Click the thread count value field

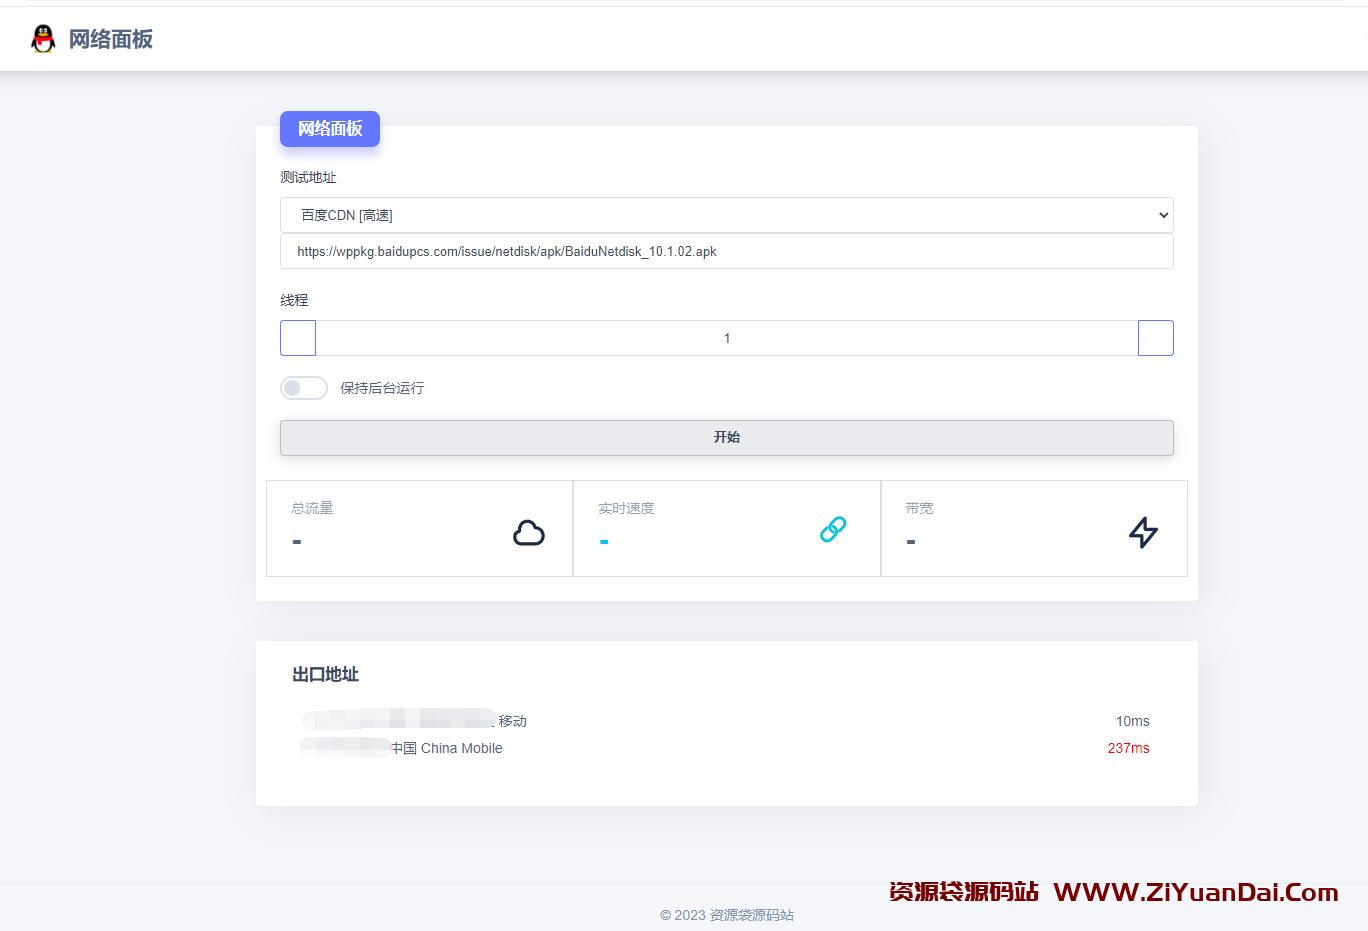point(727,338)
